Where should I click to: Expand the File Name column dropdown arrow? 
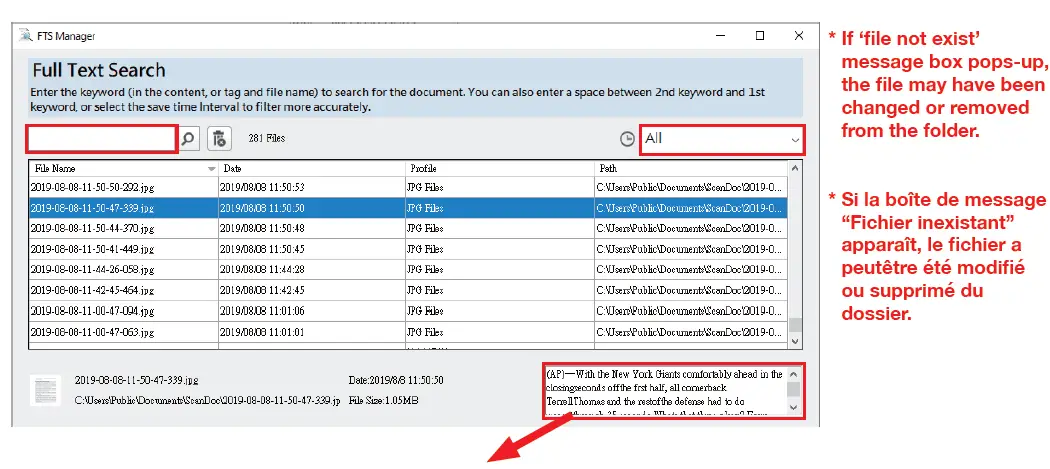(211, 169)
